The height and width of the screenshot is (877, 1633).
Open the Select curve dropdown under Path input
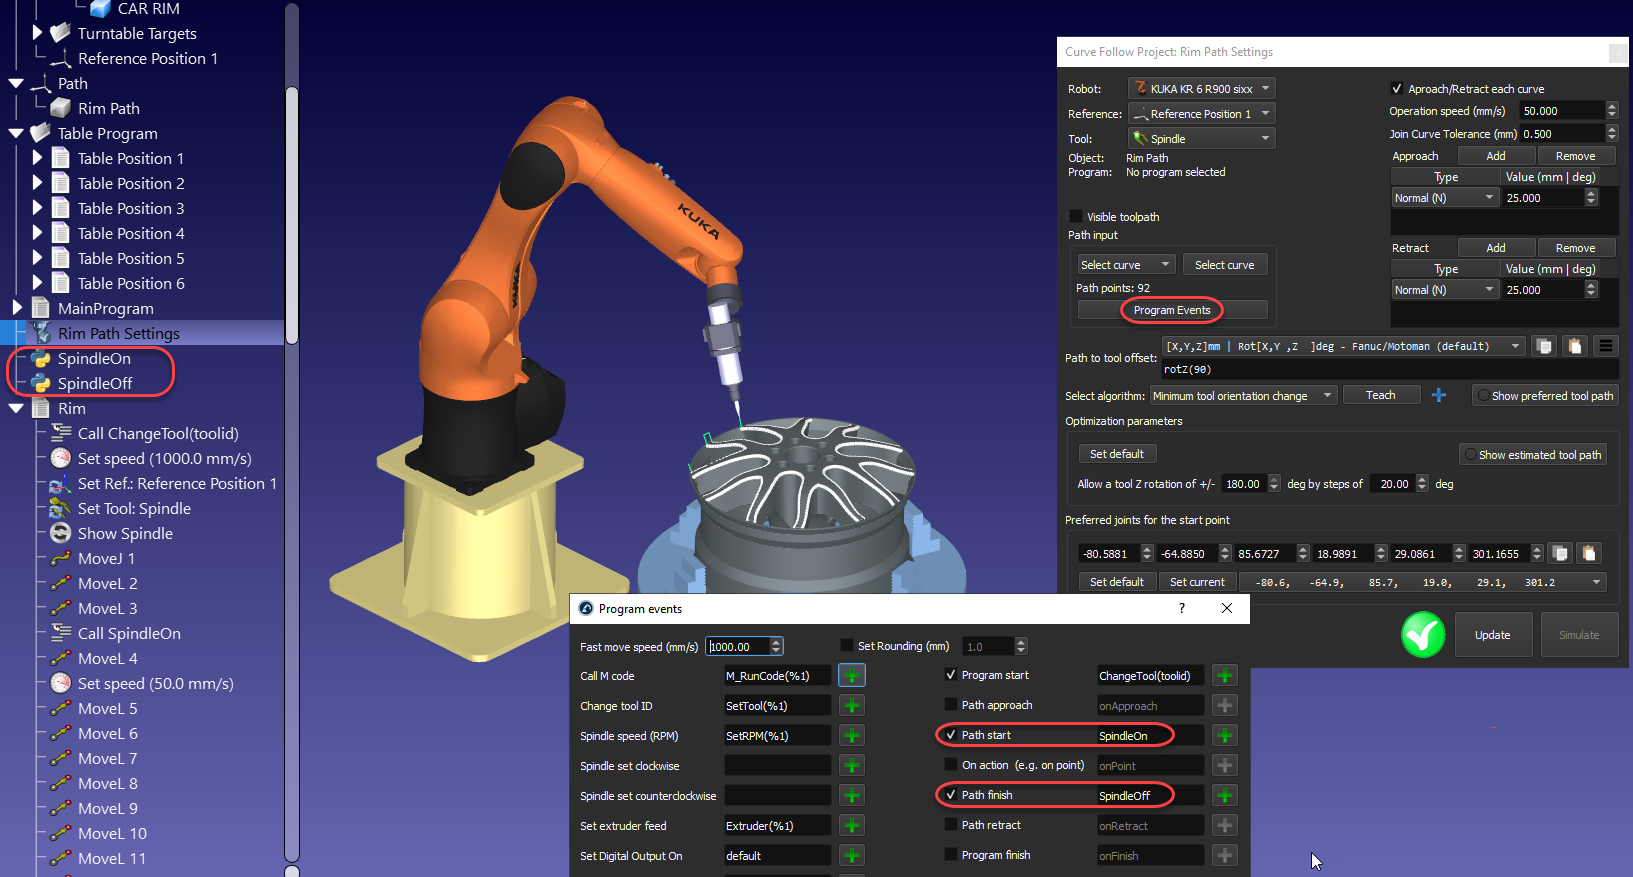click(1126, 264)
